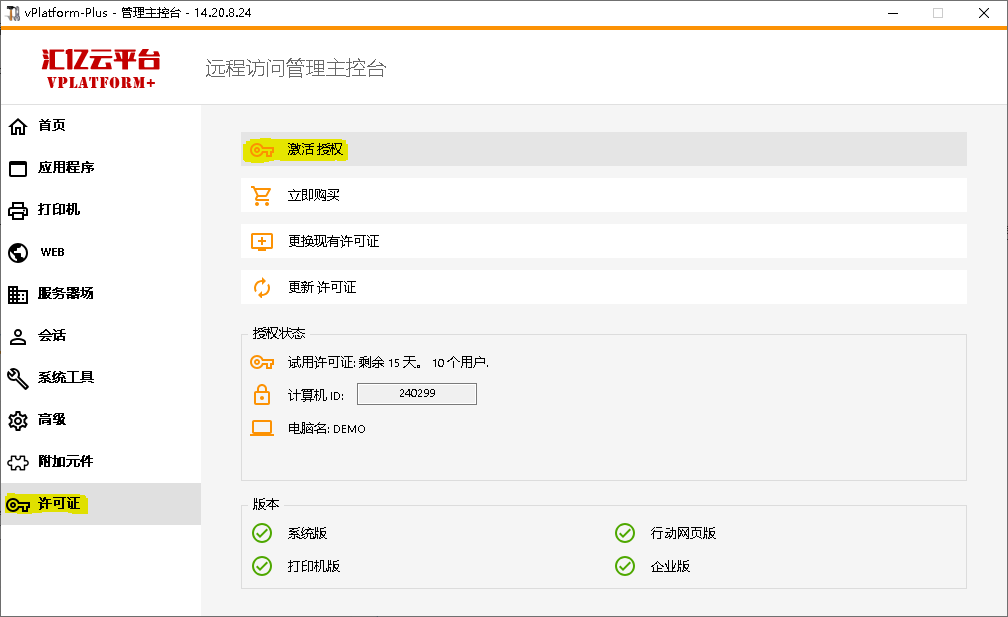Toggle the 打印机版 green checkmark
The height and width of the screenshot is (617, 1008).
click(x=262, y=566)
